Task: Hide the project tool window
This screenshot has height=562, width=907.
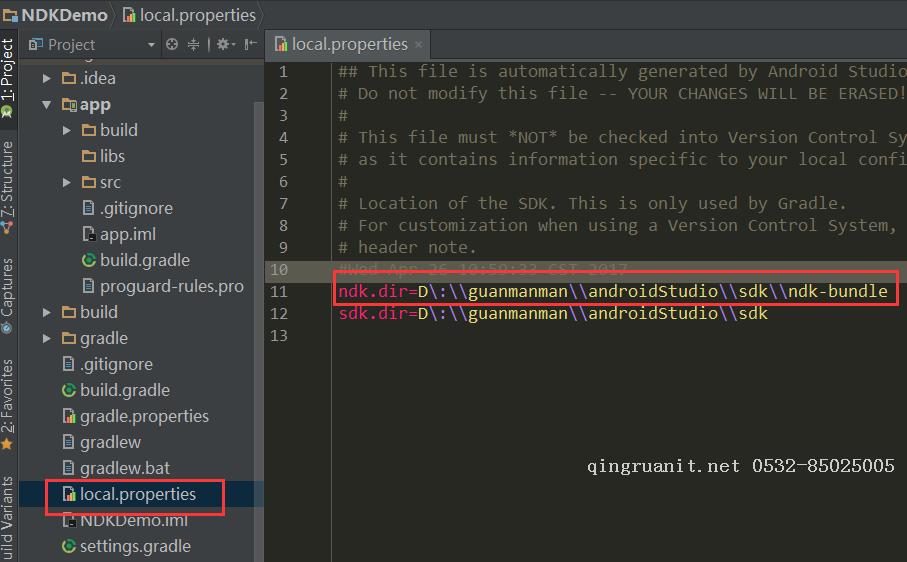Action: 250,45
